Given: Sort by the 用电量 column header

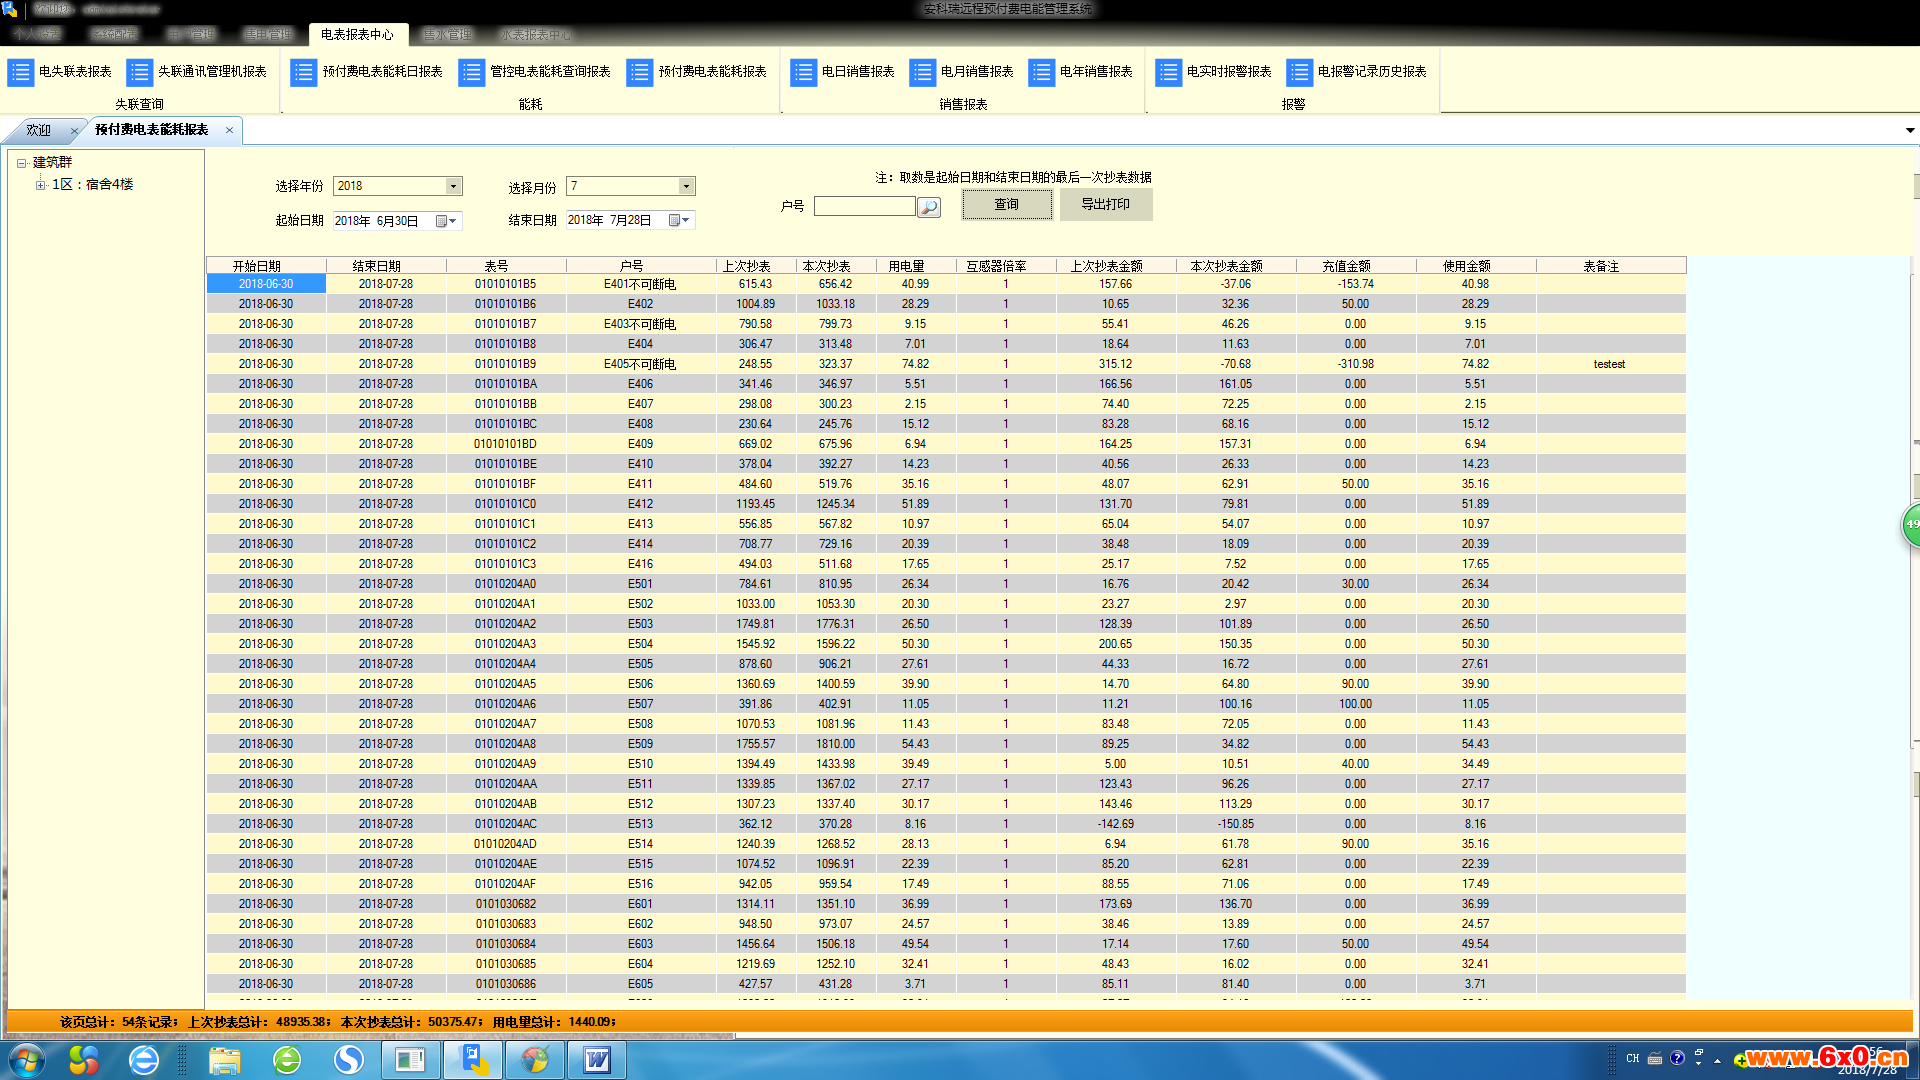Looking at the screenshot, I should tap(916, 266).
